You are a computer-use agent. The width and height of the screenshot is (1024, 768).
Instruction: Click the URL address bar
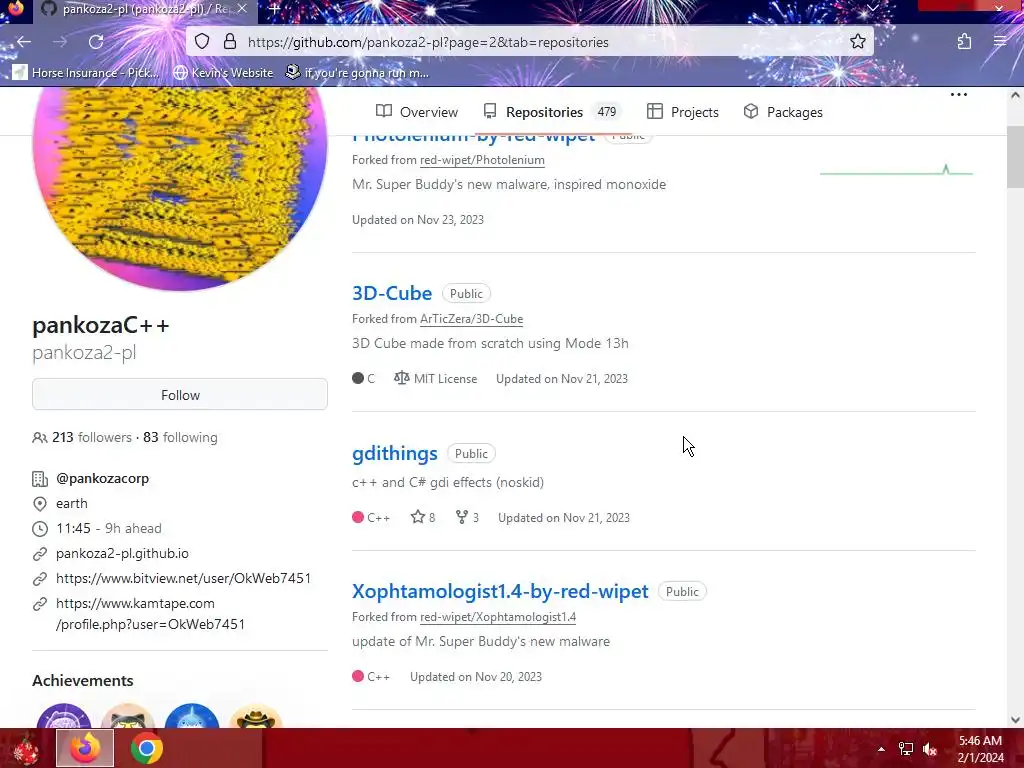[x=529, y=42]
